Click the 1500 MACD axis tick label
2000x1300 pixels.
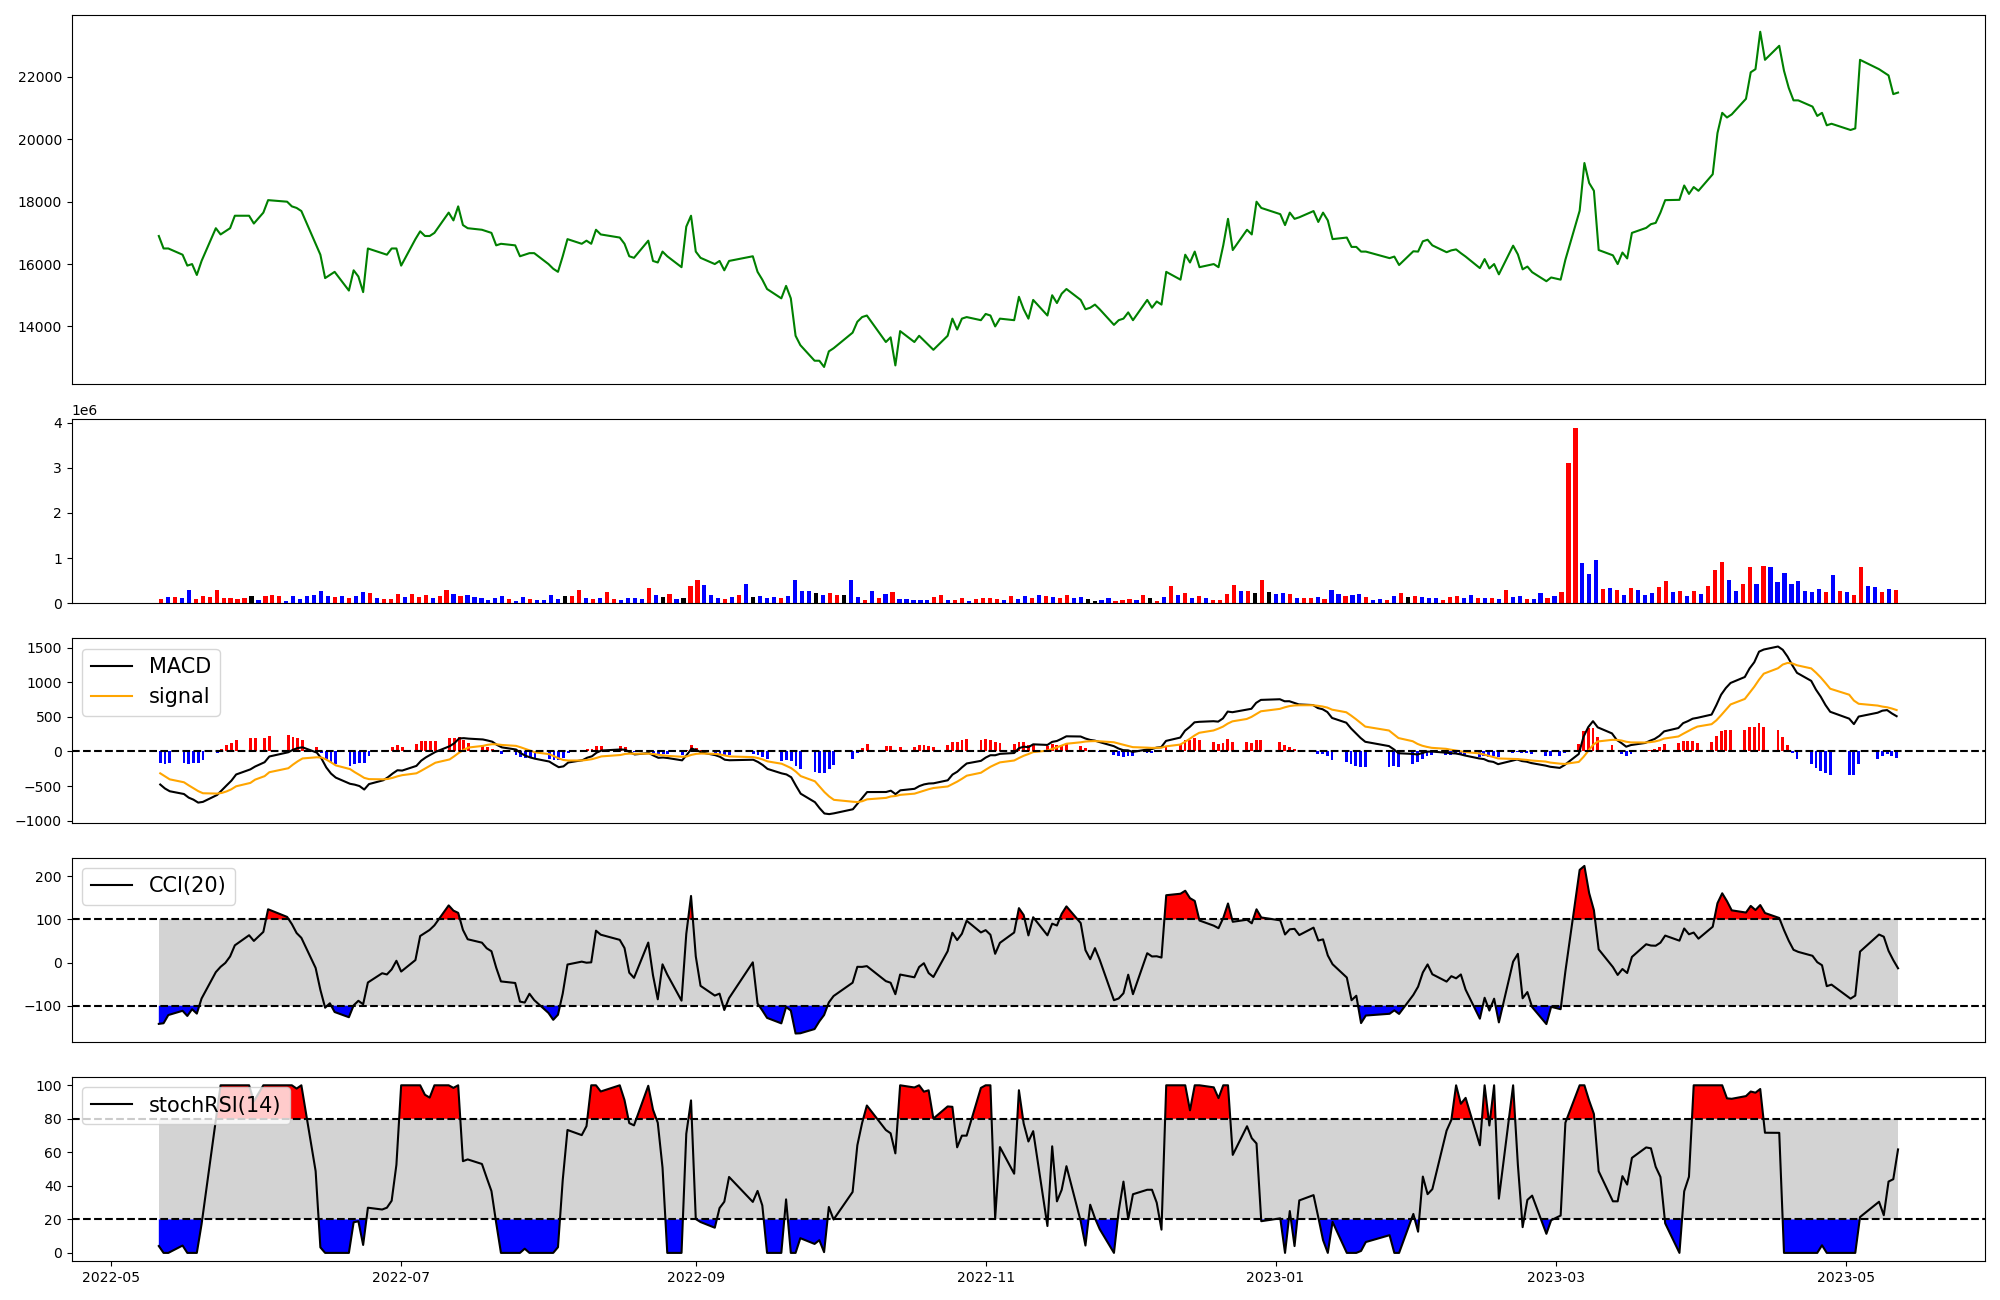[45, 648]
